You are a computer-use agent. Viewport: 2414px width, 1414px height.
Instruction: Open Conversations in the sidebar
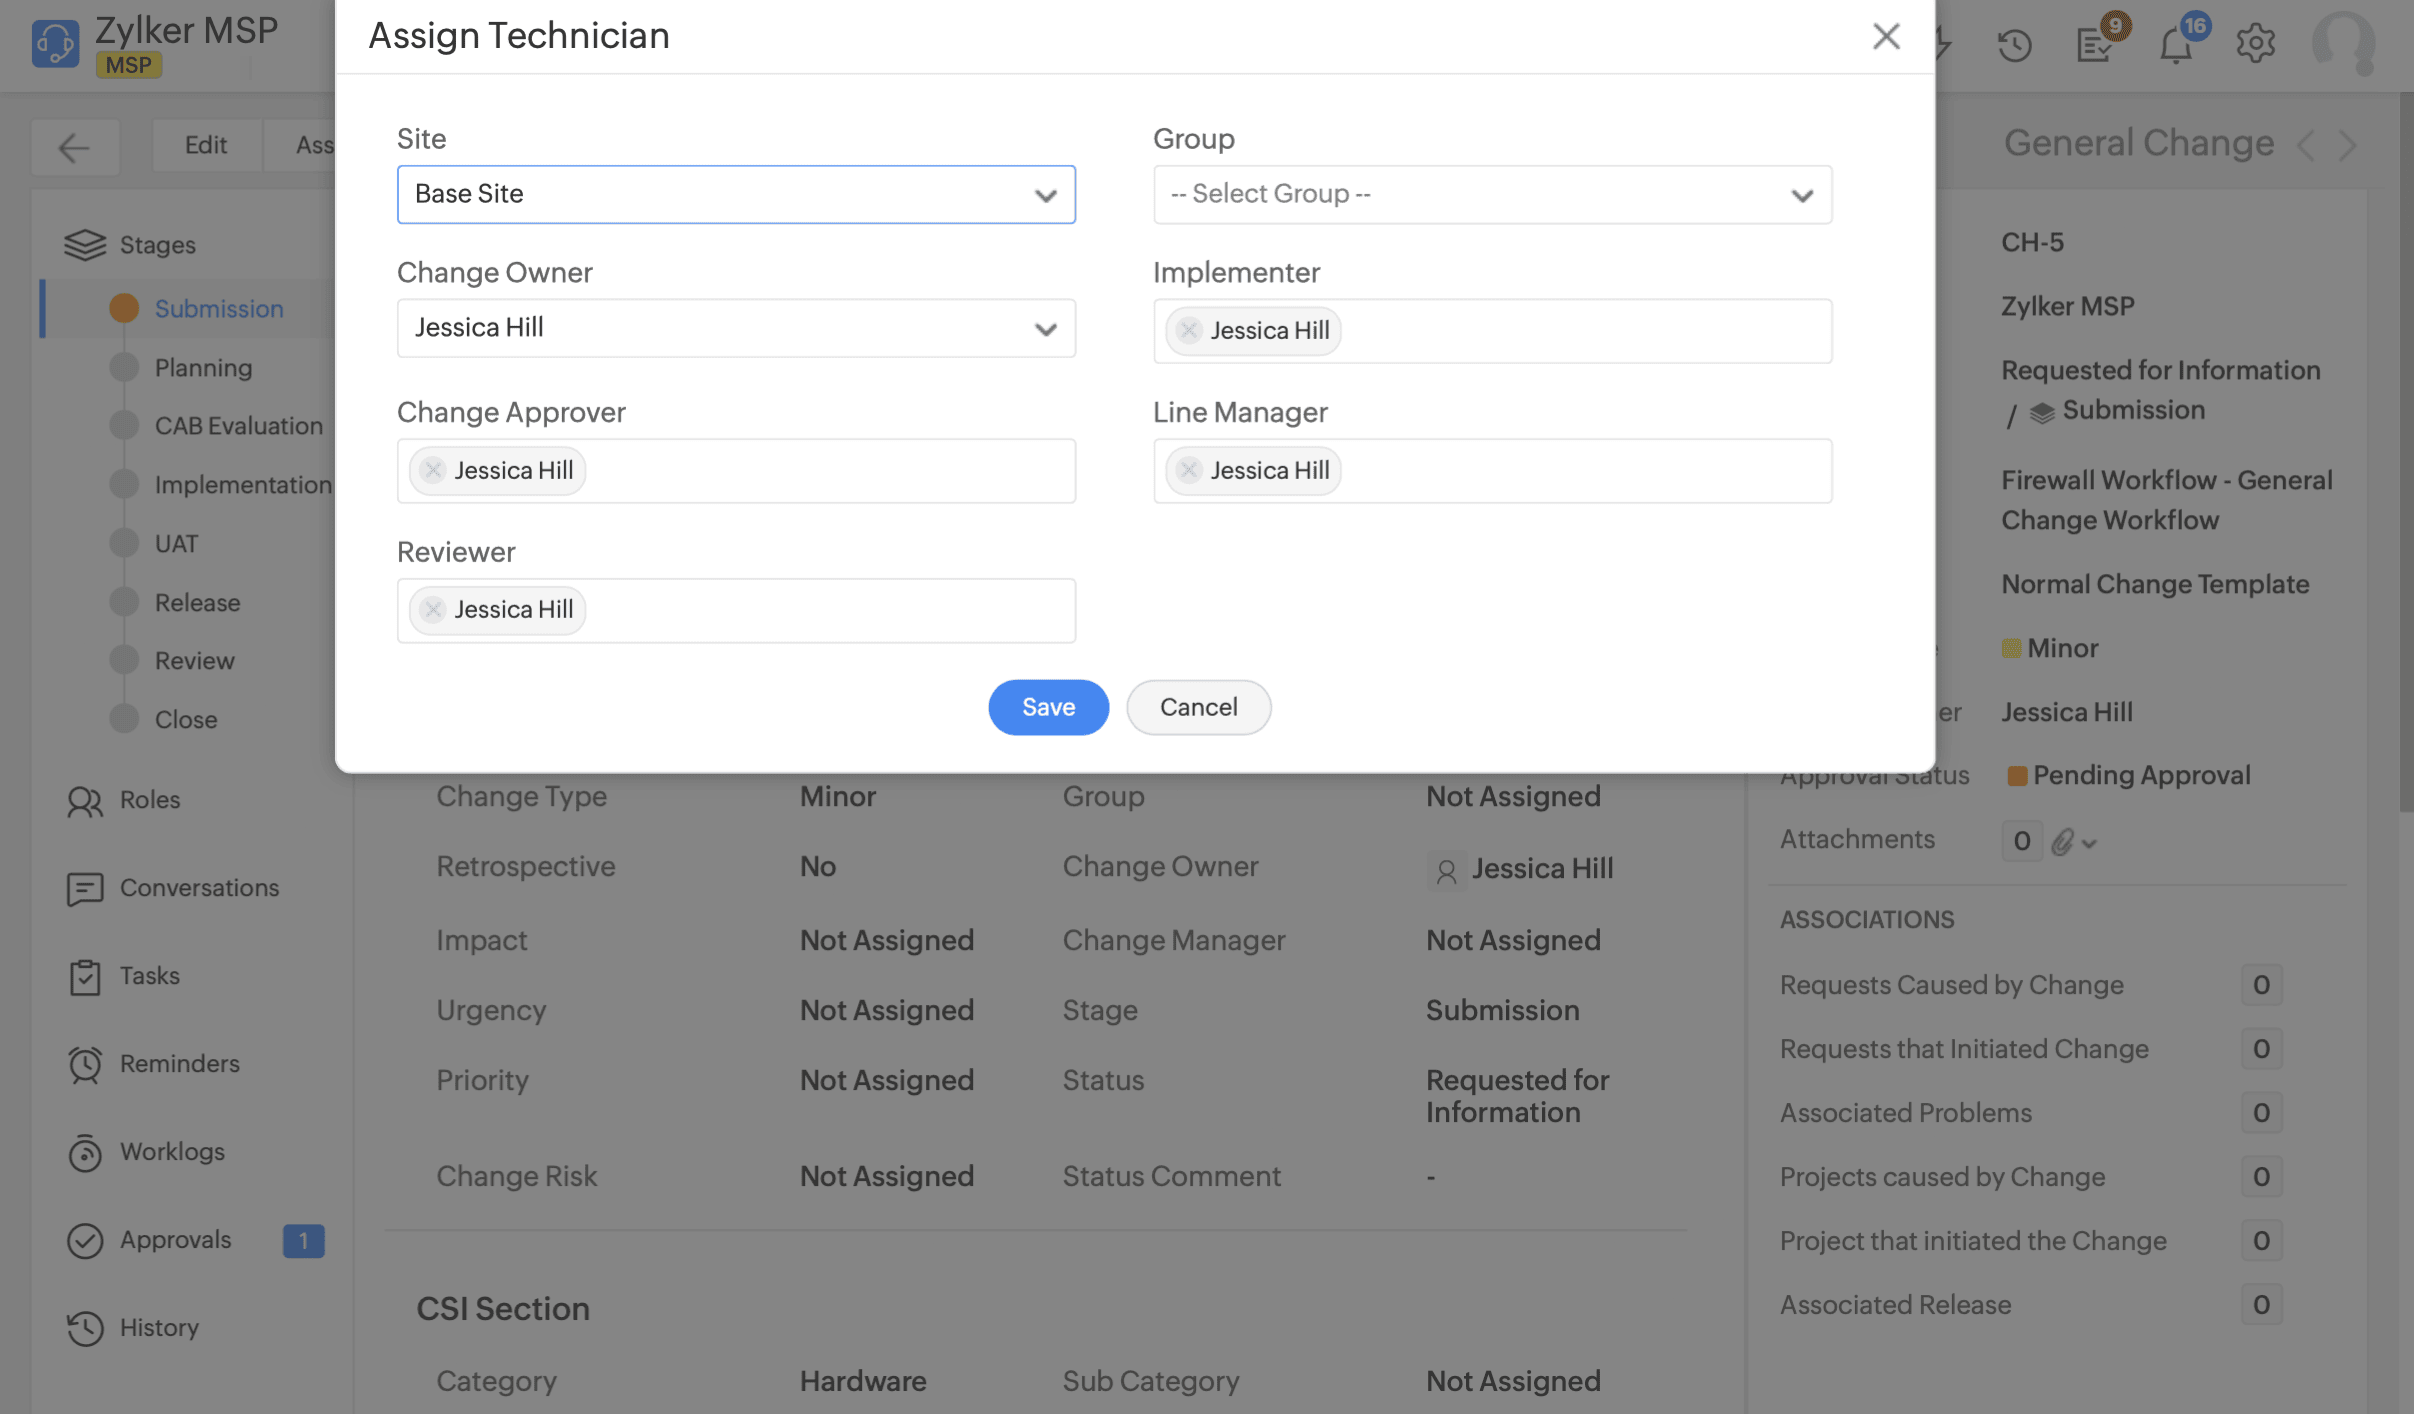pyautogui.click(x=199, y=887)
